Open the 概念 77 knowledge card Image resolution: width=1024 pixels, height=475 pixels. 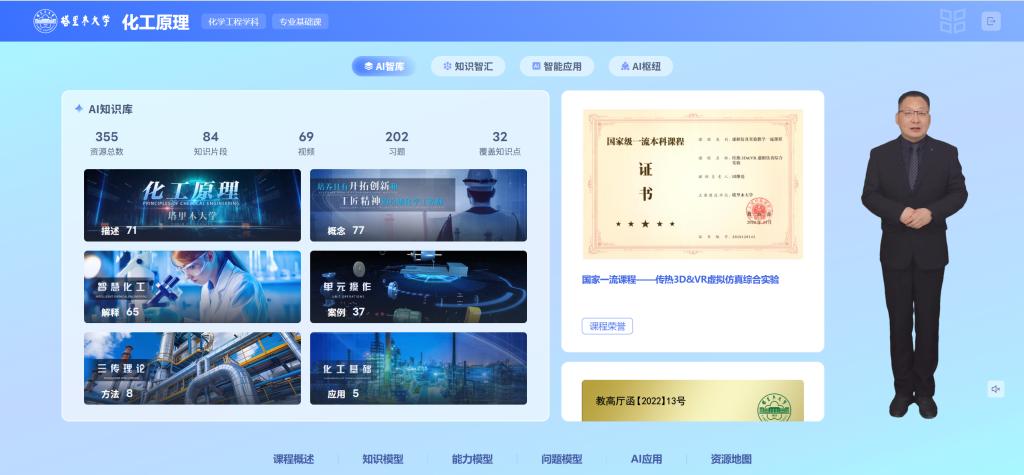coord(418,205)
